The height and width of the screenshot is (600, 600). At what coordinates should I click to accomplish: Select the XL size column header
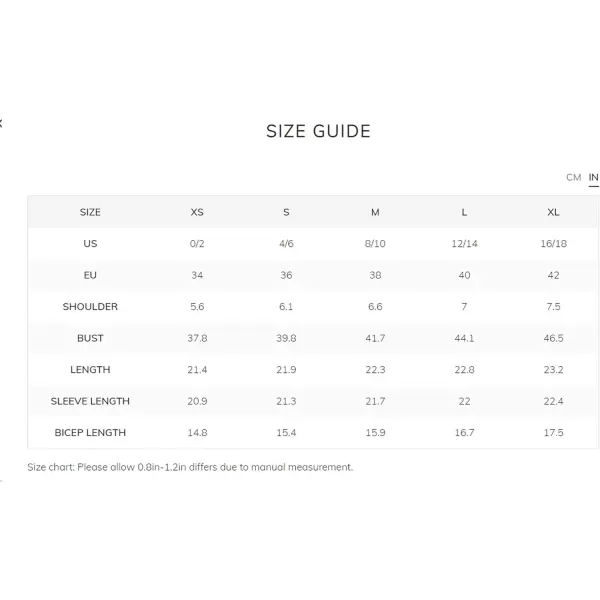[553, 212]
